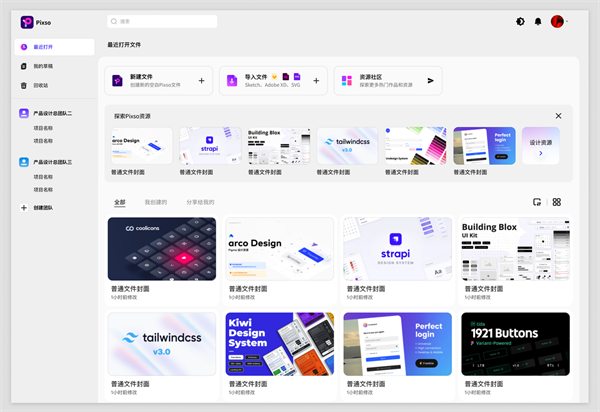The image size is (600, 412).
Task: Open Perfect login resource thumbnail in 探索Pixso资源
Action: [x=484, y=146]
